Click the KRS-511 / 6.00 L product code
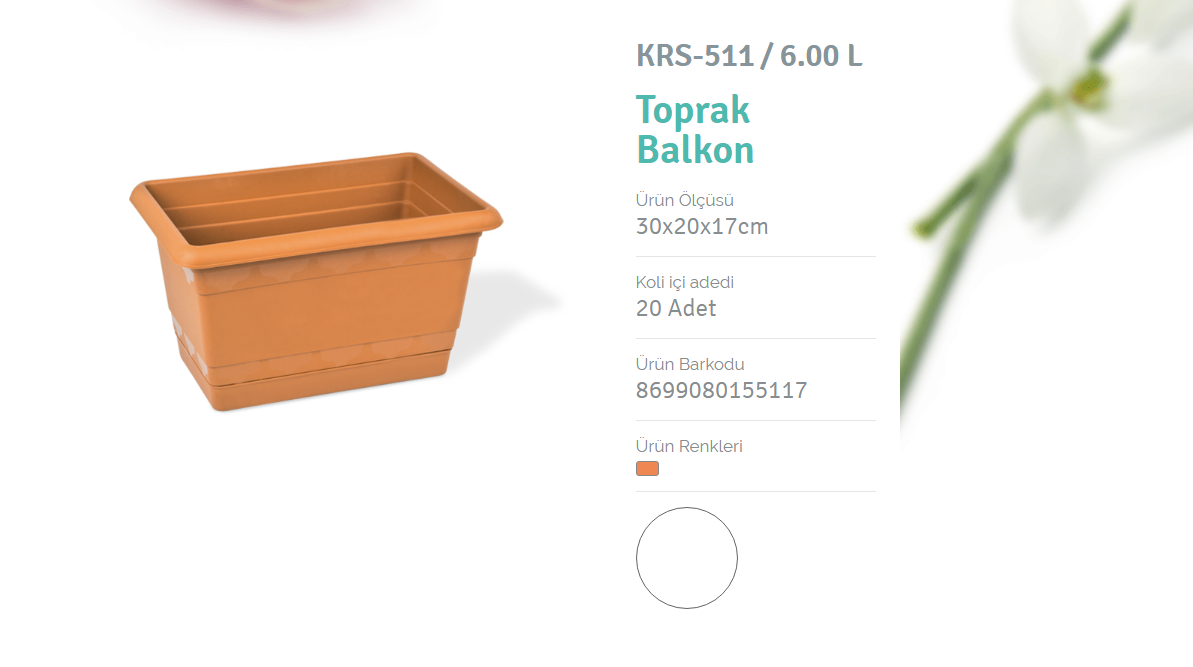The width and height of the screenshot is (1193, 667). (x=749, y=56)
